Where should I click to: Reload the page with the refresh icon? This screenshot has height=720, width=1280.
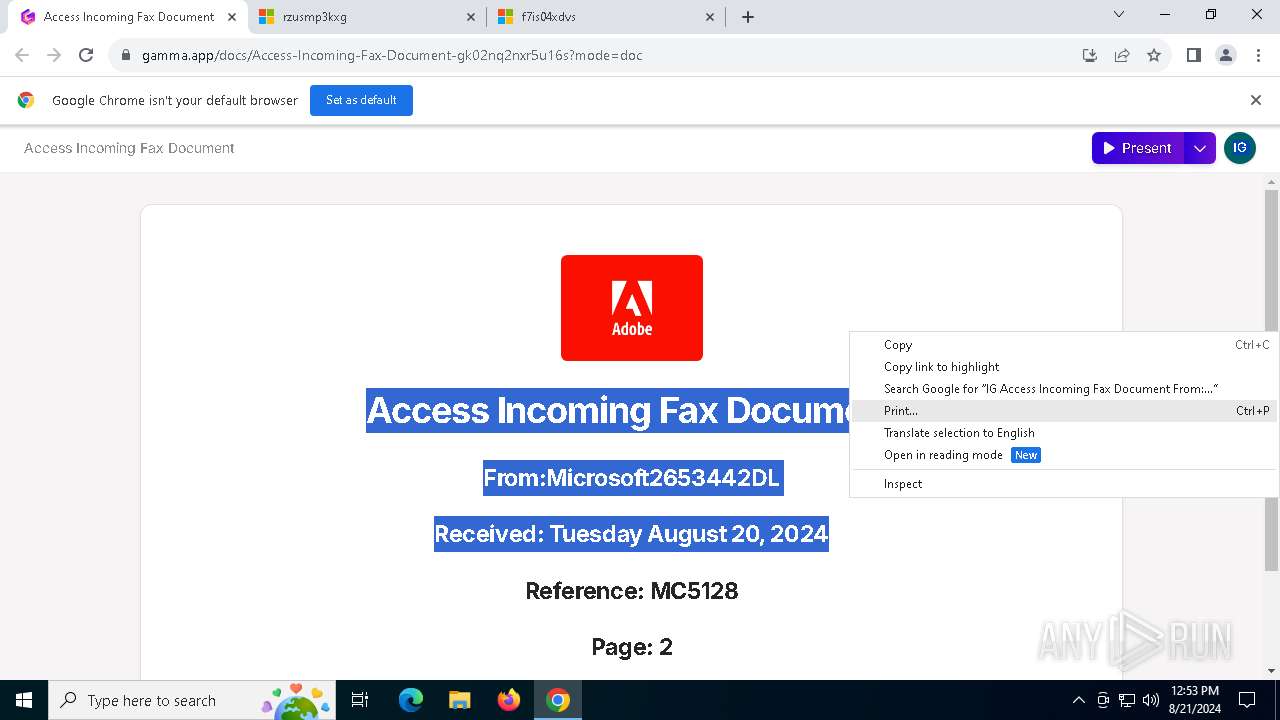pyautogui.click(x=86, y=55)
